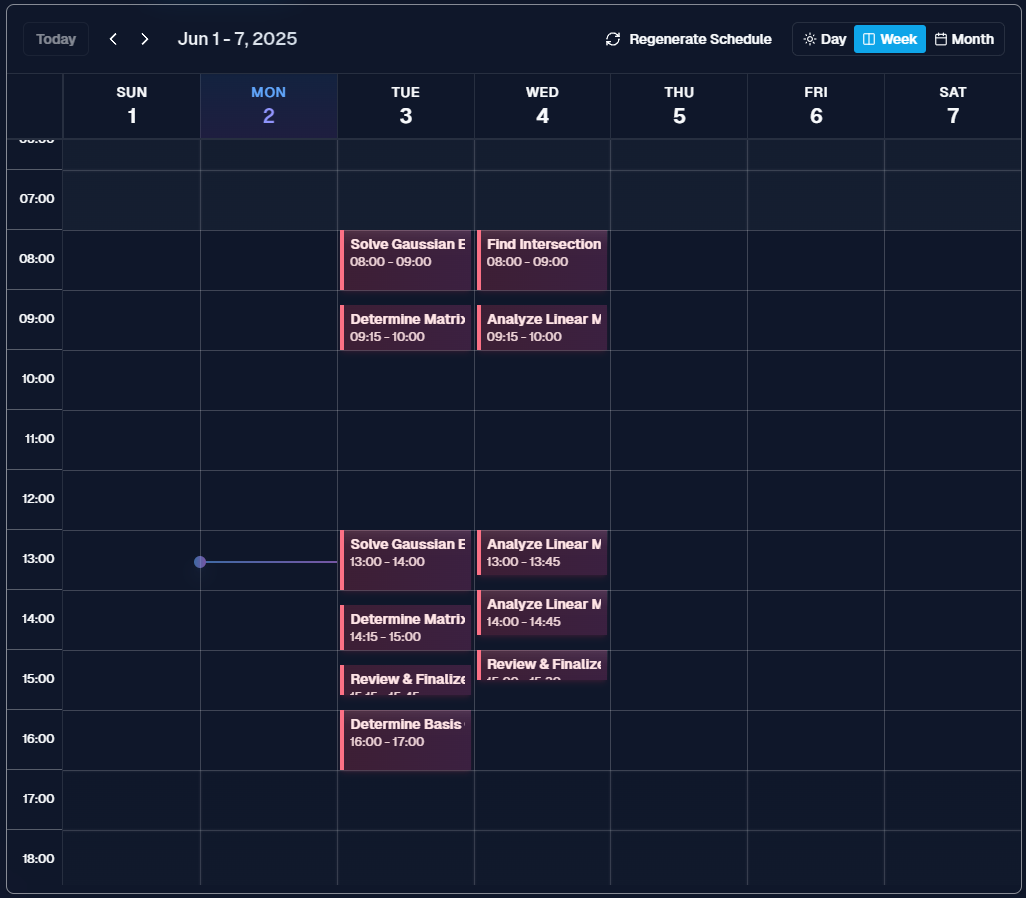Image resolution: width=1026 pixels, height=898 pixels.
Task: Switch to Week view
Action: coord(889,39)
